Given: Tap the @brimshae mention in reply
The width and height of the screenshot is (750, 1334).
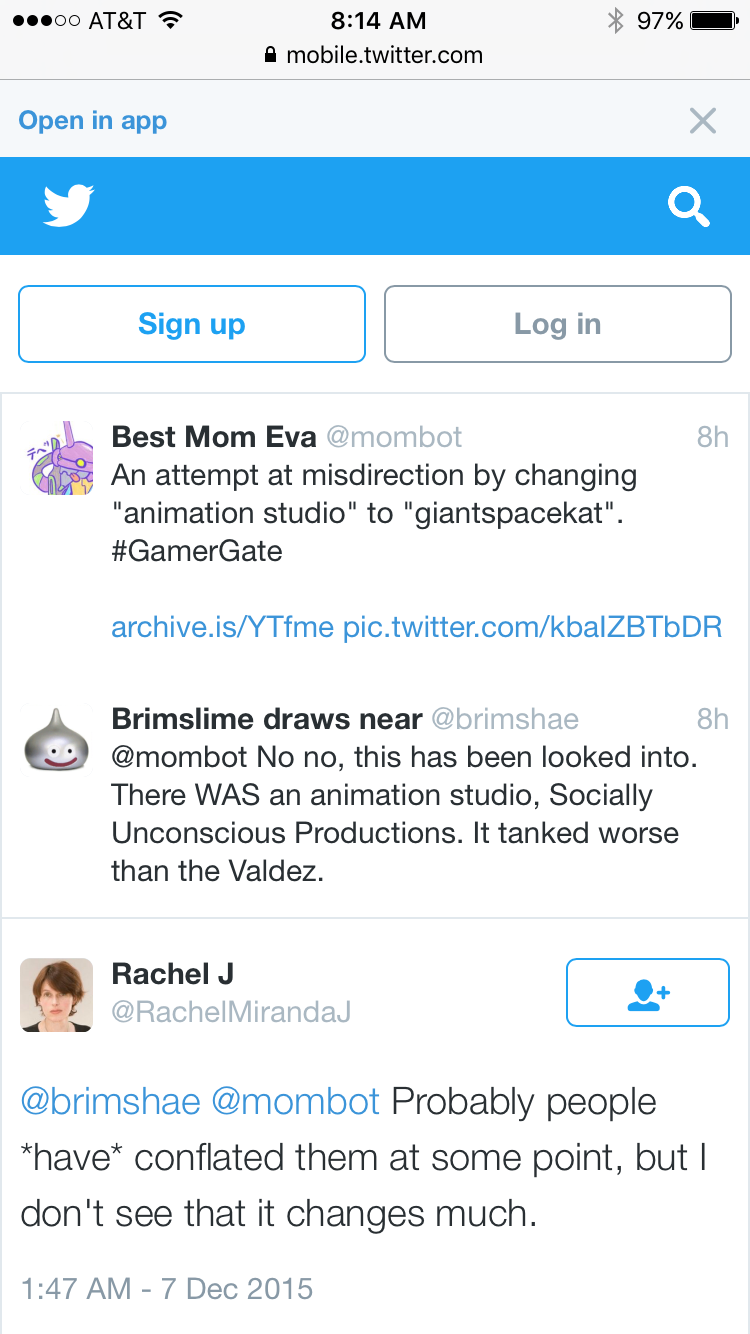Looking at the screenshot, I should click(x=110, y=1101).
